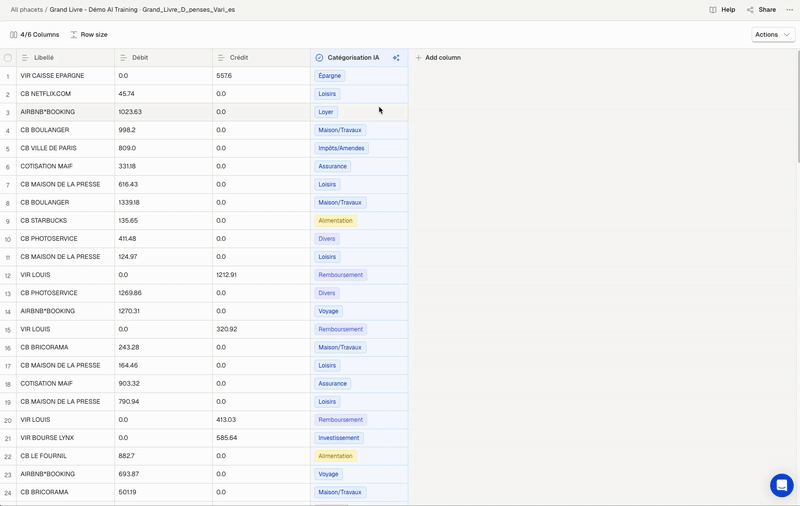Image resolution: width=800 pixels, height=506 pixels.
Task: Click the Loyer tag in row 3
Action: coord(326,112)
